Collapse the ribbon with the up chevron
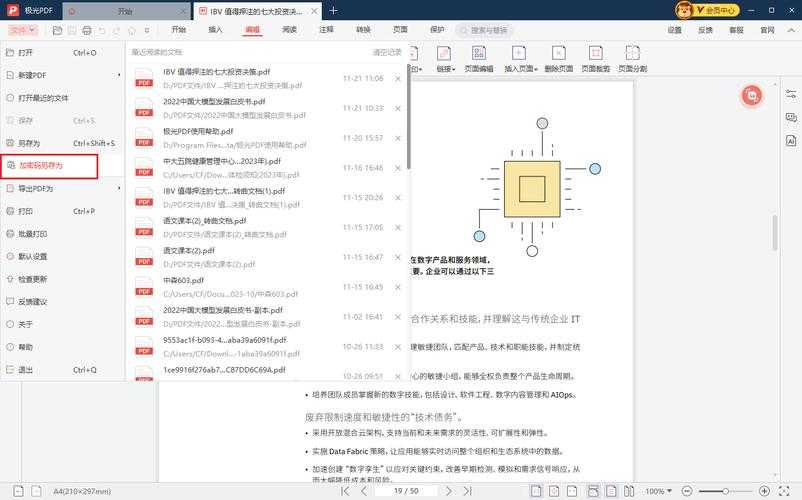802x500 pixels. click(791, 30)
